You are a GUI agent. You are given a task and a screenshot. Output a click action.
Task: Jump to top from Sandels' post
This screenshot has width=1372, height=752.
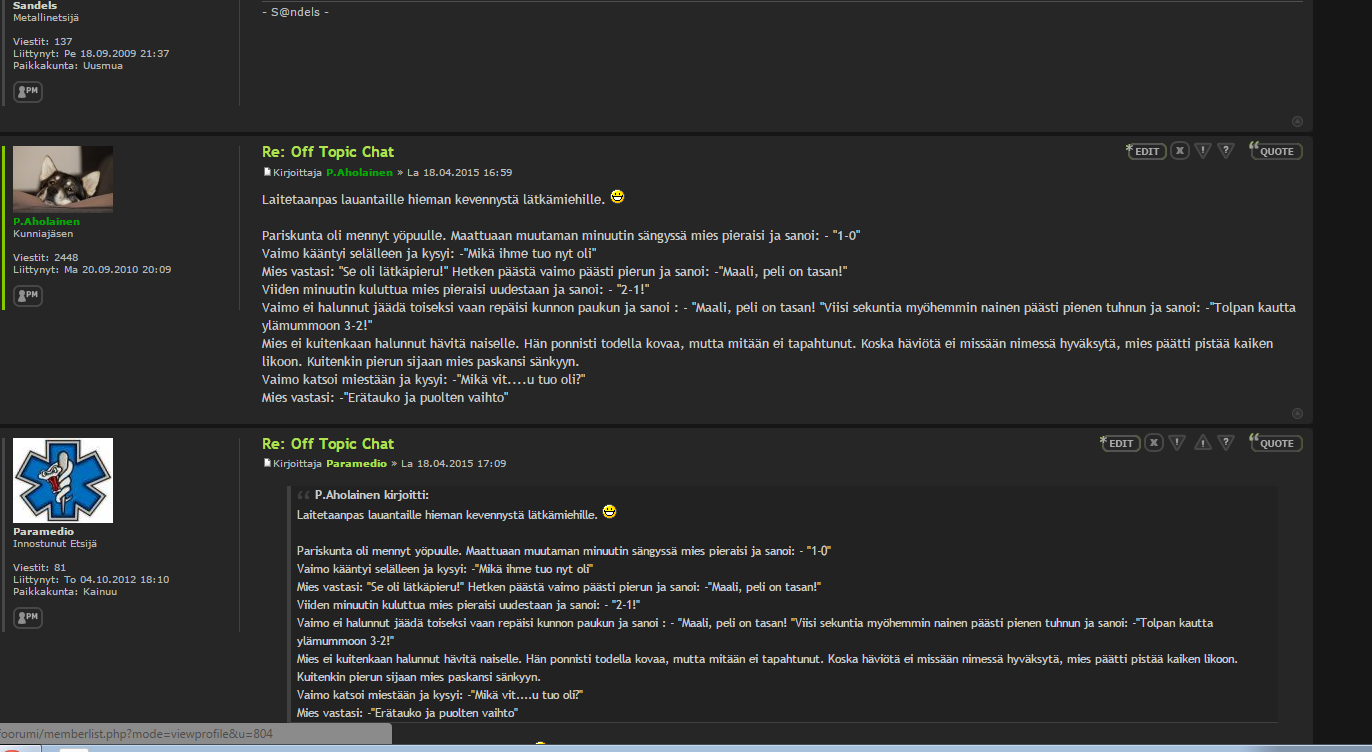click(x=1297, y=121)
